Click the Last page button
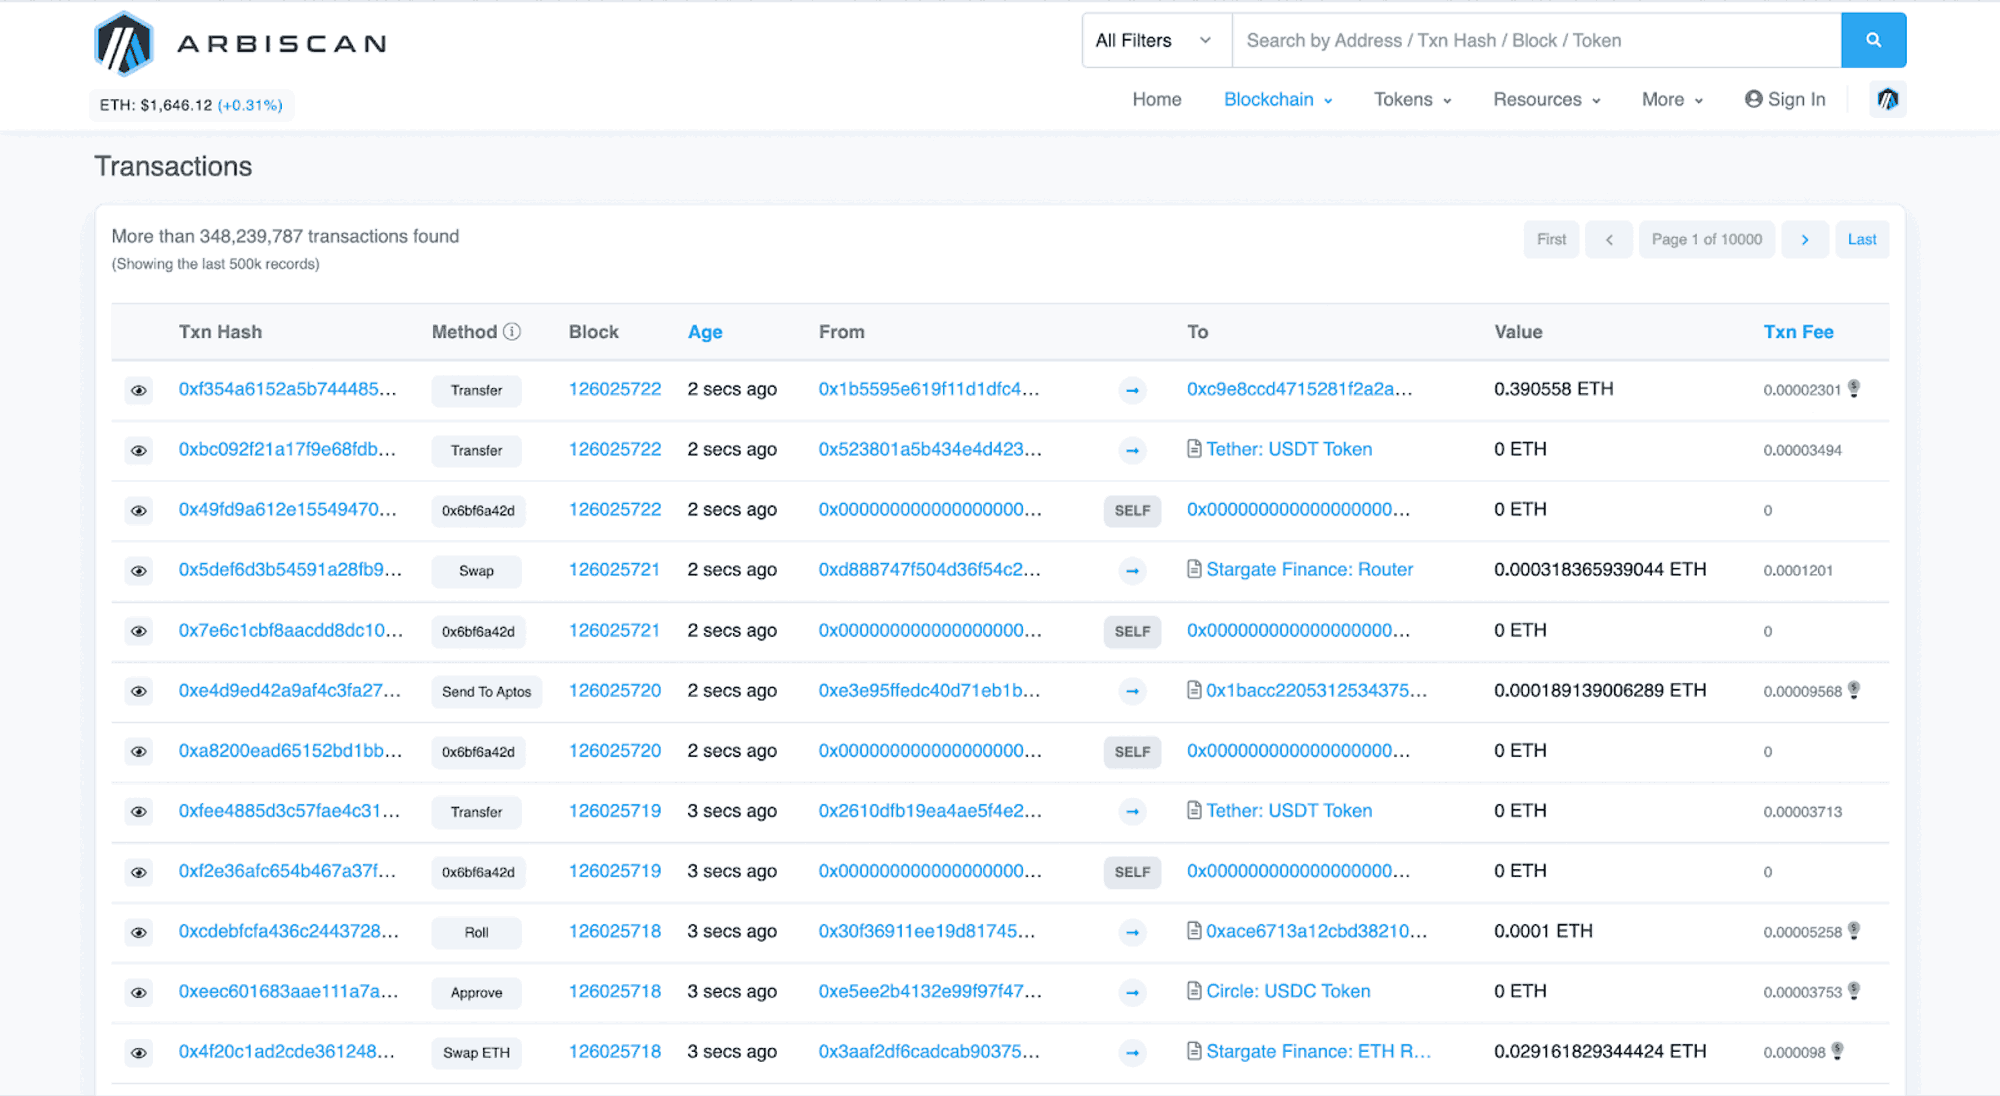The height and width of the screenshot is (1096, 2000). 1861,239
